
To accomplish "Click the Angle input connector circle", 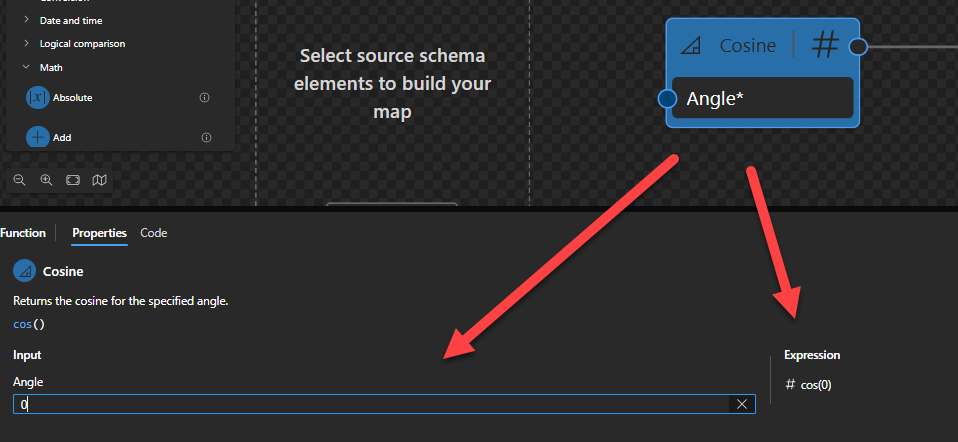I will [x=668, y=98].
